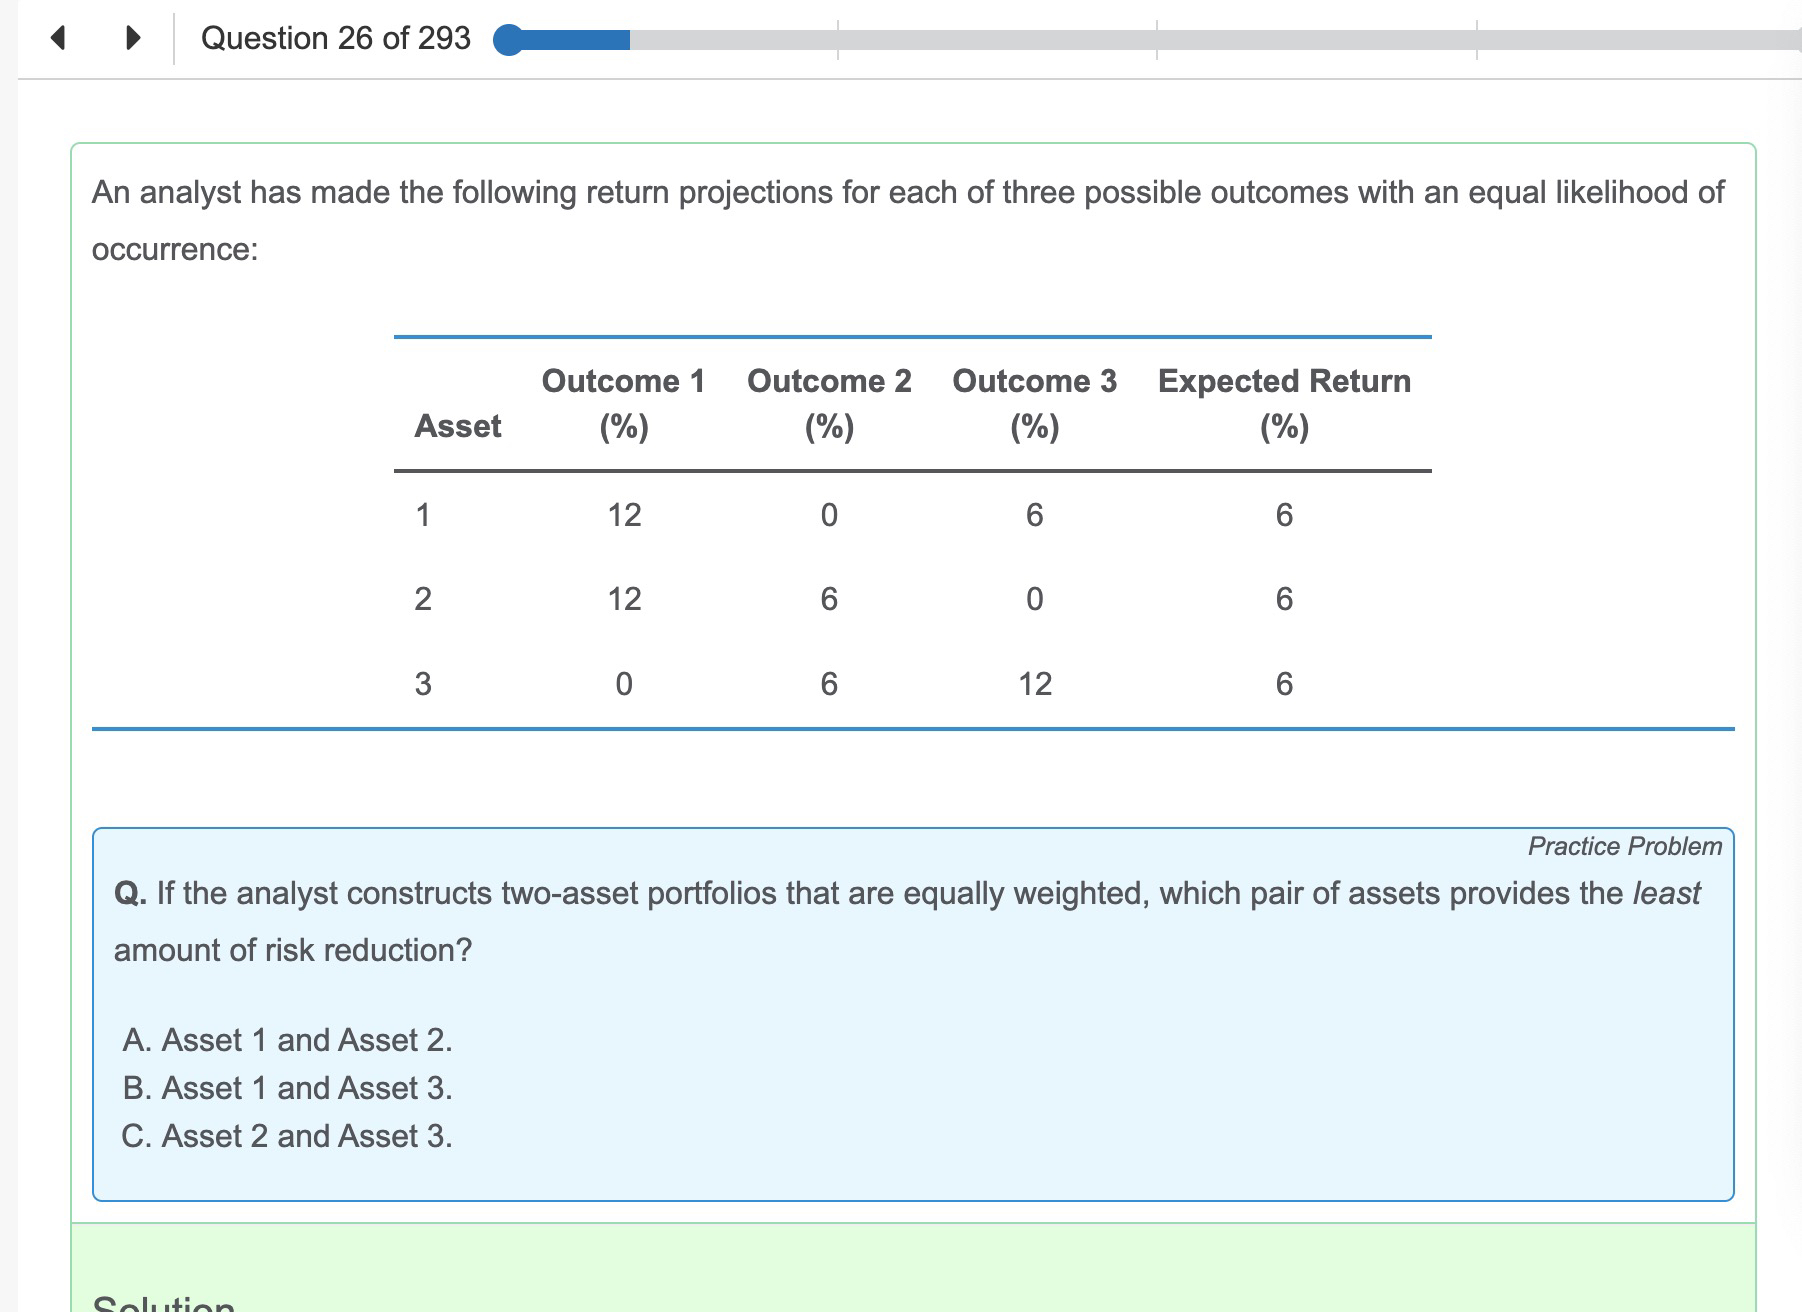
Task: Click the italic word least in the question
Action: [1666, 893]
